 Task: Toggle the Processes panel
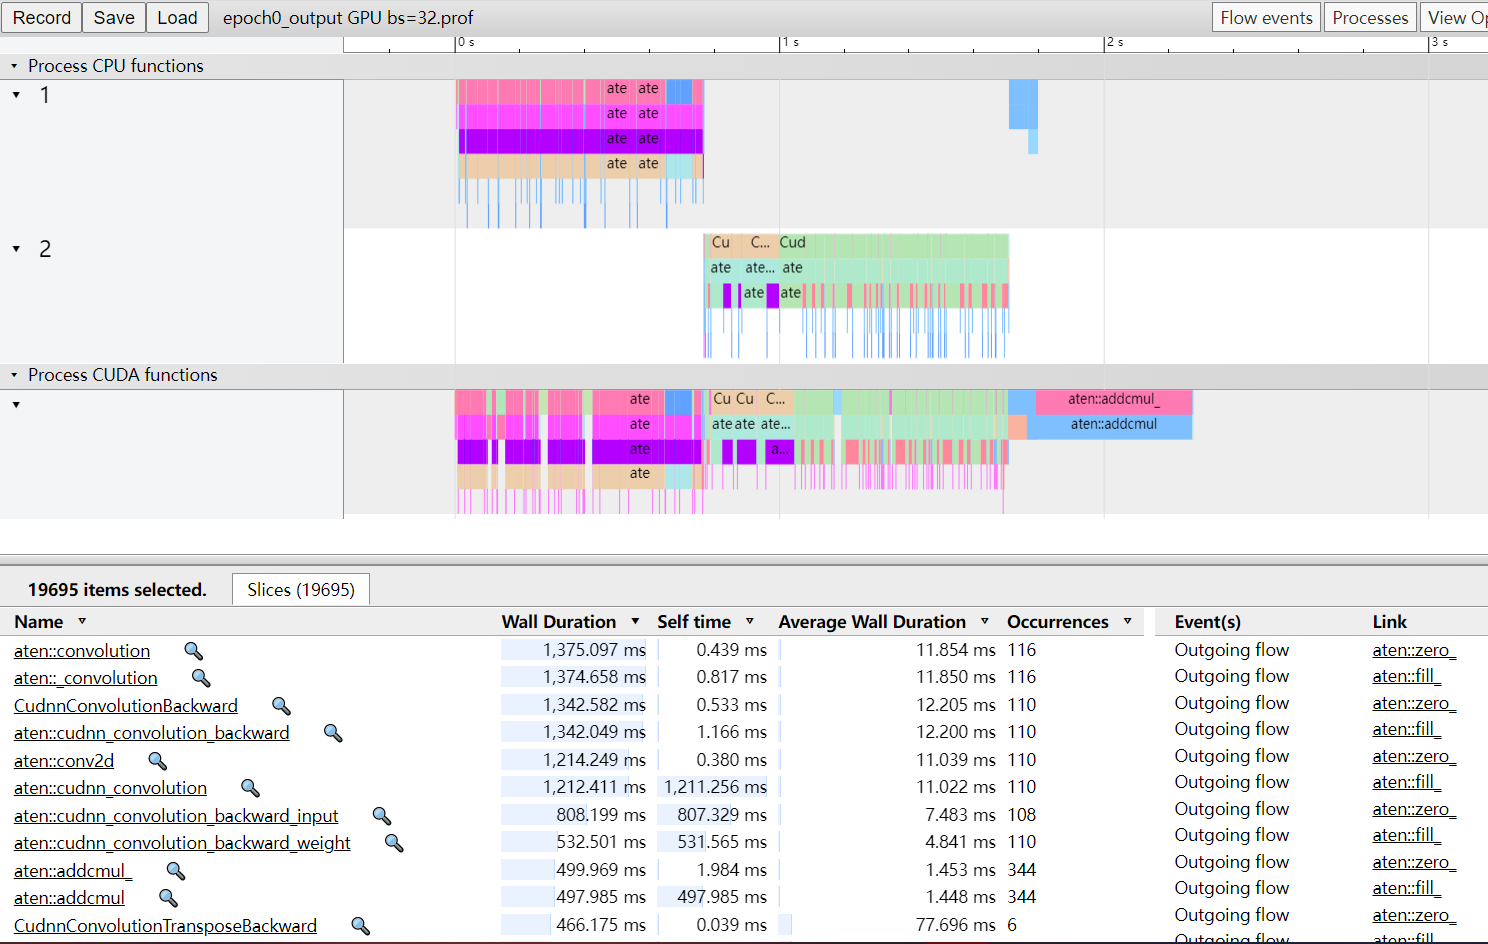point(1370,17)
